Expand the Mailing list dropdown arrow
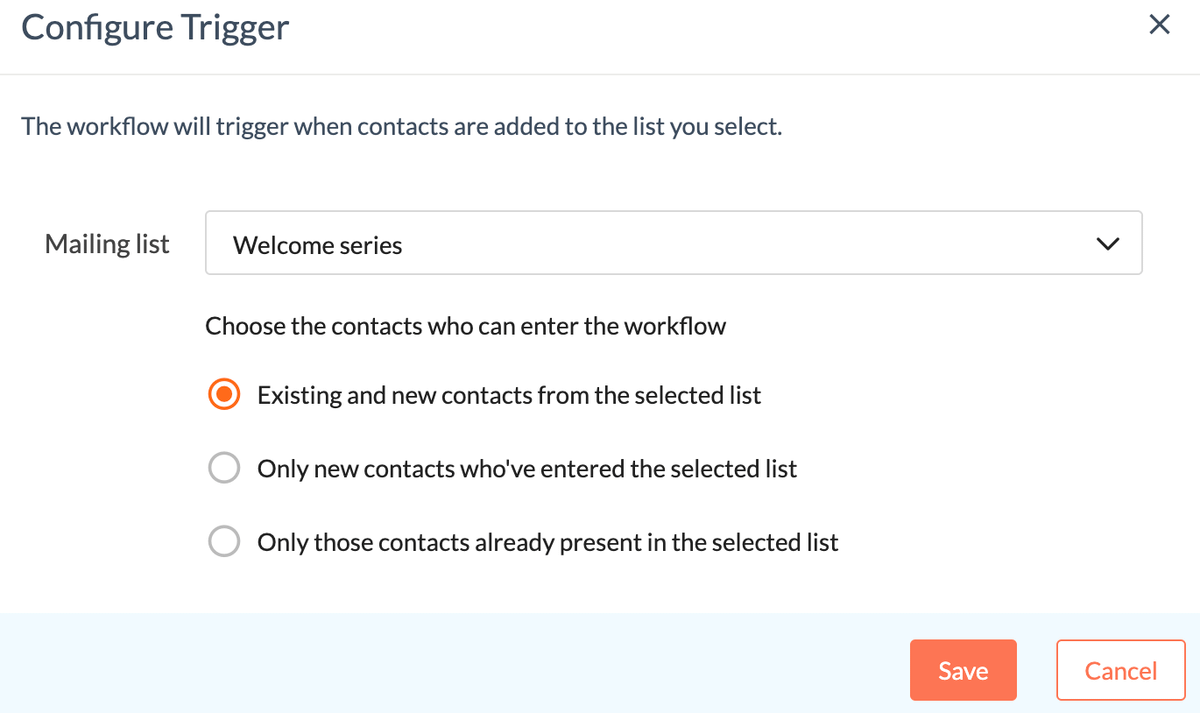Image resolution: width=1200 pixels, height=713 pixels. point(1107,243)
